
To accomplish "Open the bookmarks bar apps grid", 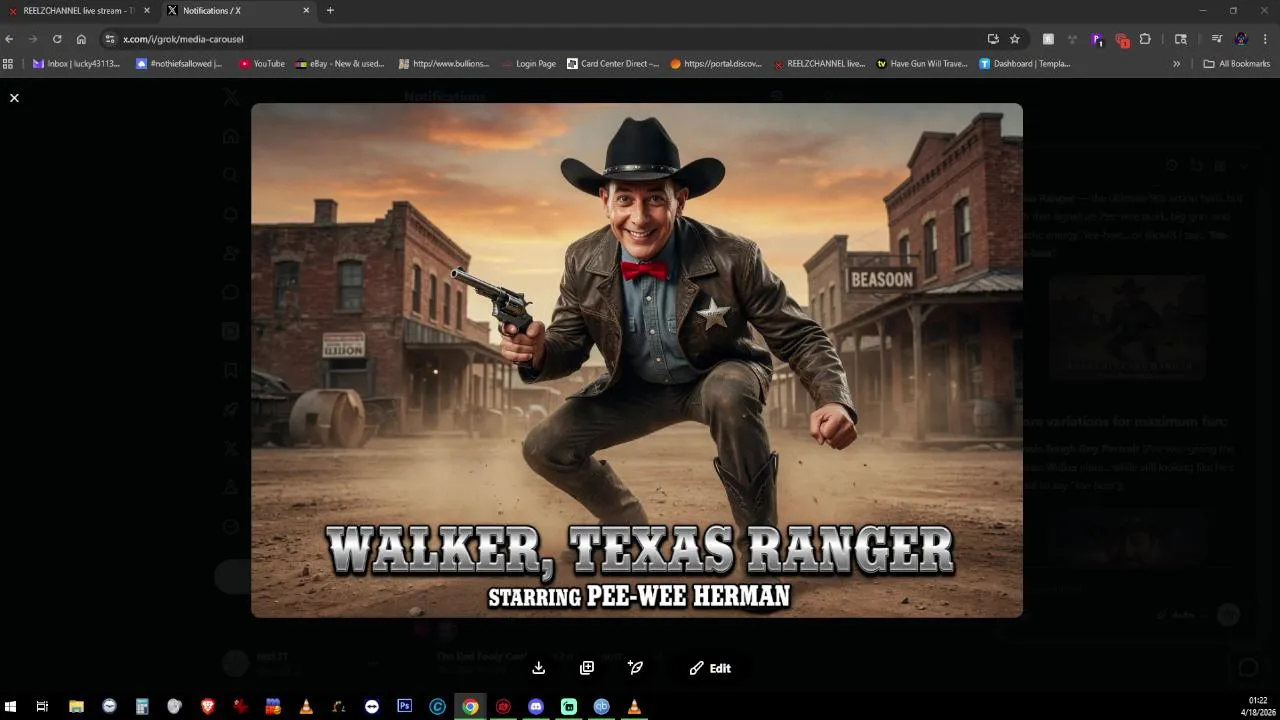I will tap(8, 63).
